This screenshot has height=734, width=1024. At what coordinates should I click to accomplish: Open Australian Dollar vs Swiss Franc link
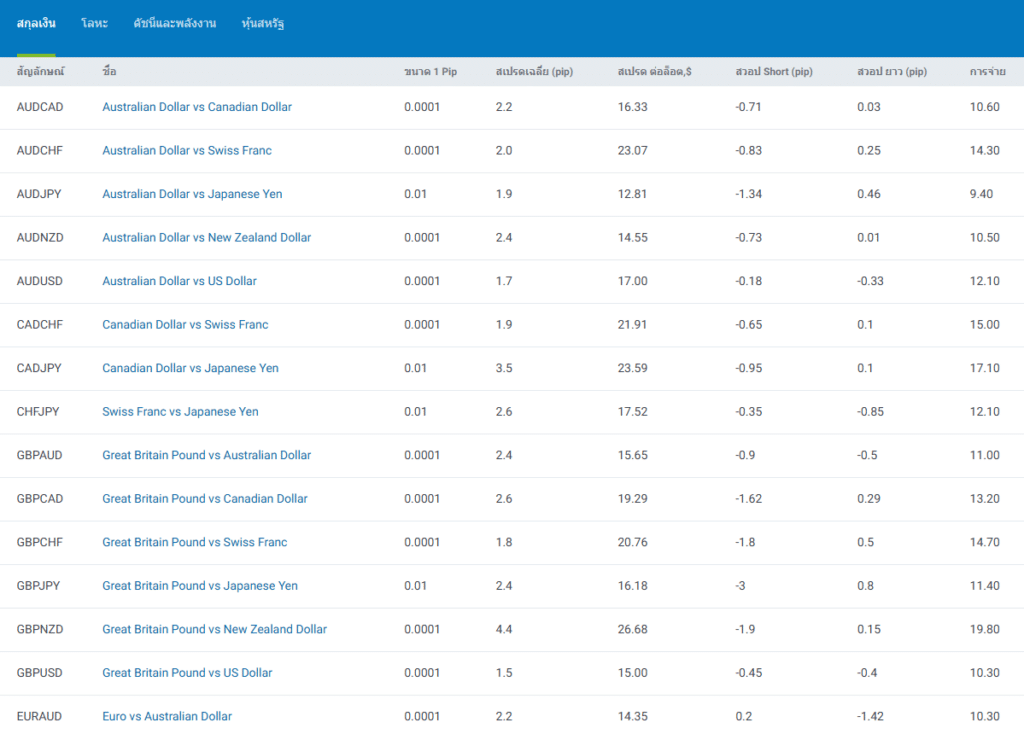click(187, 151)
